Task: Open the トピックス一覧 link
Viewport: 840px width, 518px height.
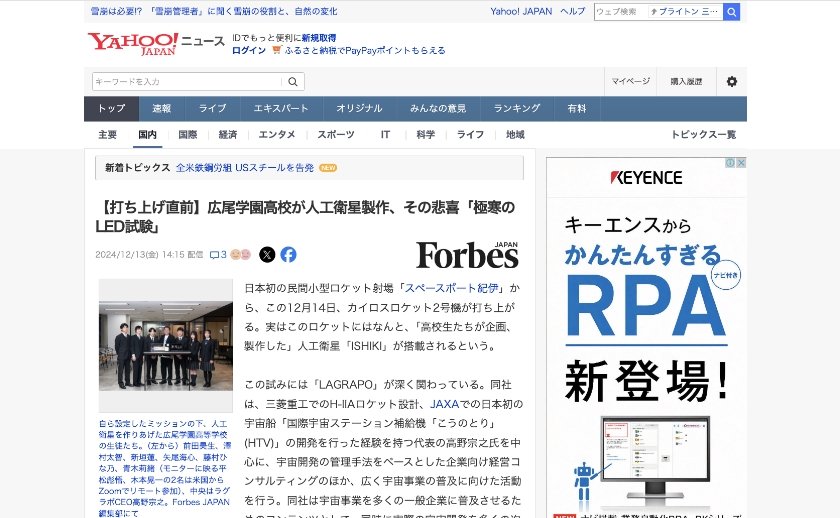Action: (702, 135)
